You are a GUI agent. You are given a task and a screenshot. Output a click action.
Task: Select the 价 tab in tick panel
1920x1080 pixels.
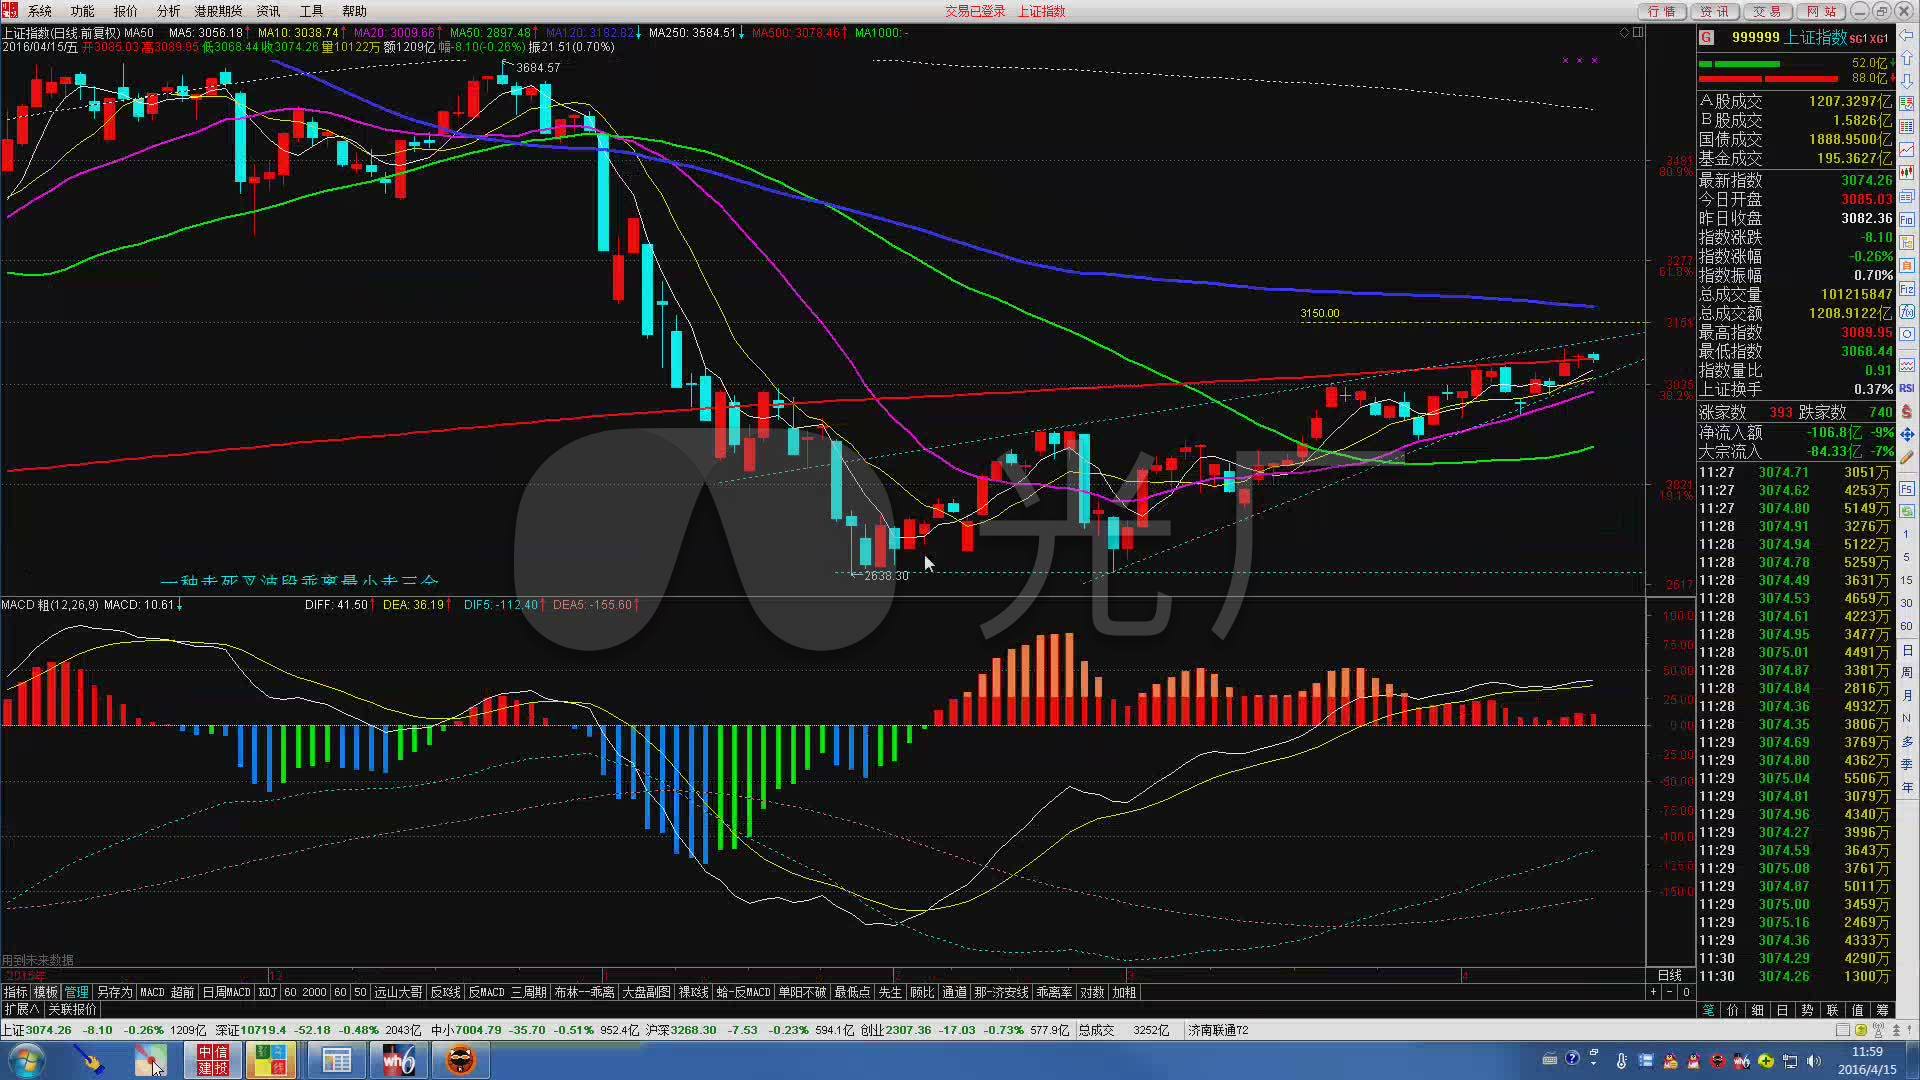click(x=1733, y=1010)
